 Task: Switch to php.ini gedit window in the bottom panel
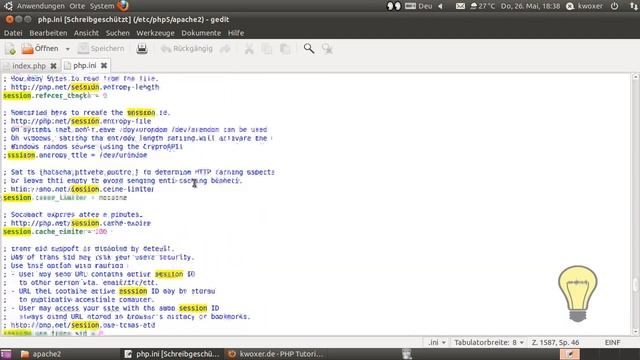point(171,354)
